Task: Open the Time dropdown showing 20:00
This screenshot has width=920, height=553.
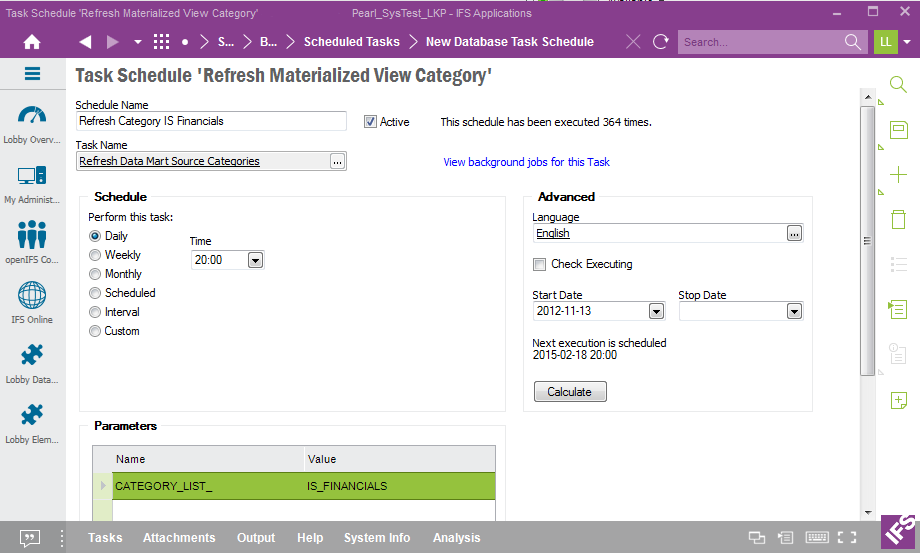Action: [x=255, y=260]
